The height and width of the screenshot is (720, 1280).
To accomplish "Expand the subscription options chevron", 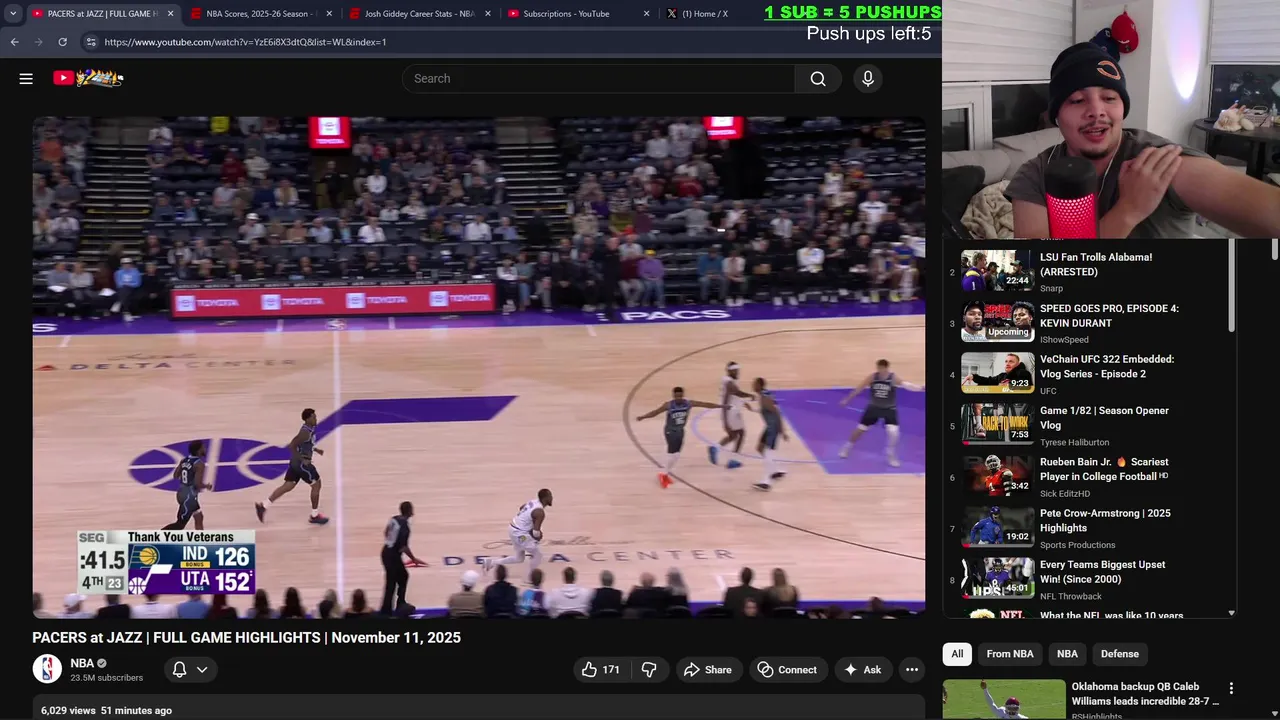I will tap(202, 670).
